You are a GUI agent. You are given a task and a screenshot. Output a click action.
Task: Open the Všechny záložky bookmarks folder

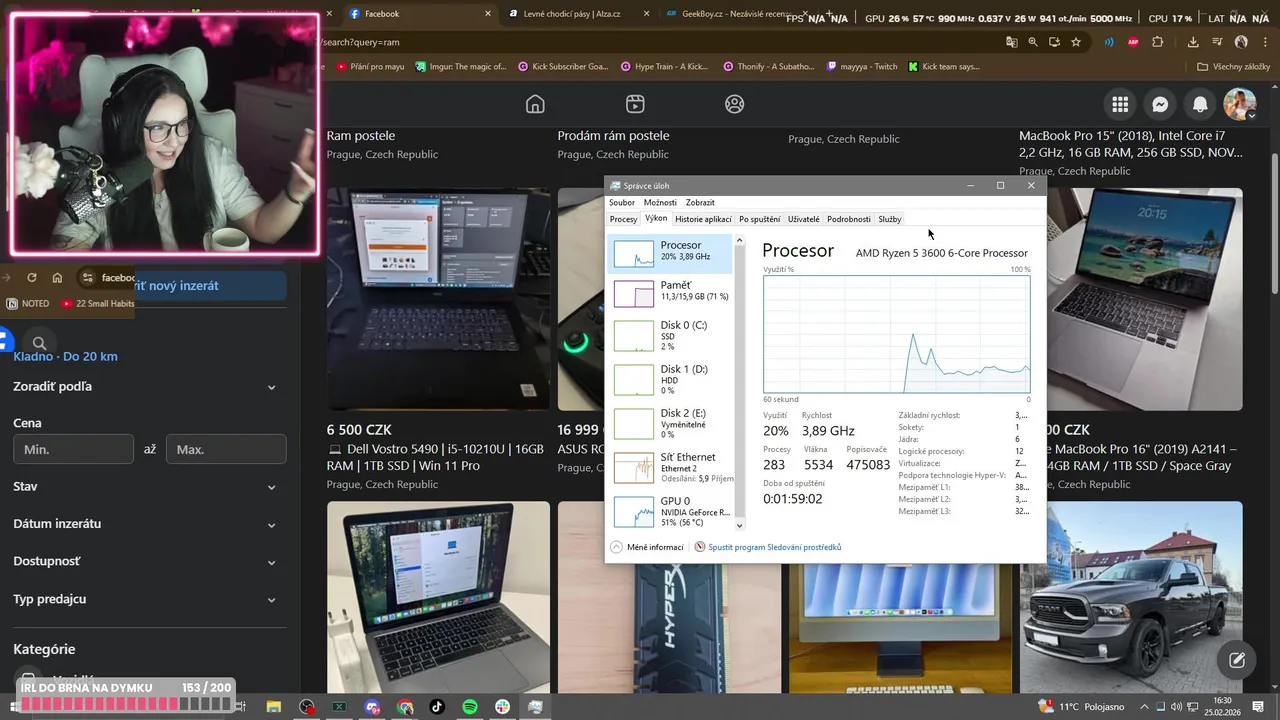click(1234, 67)
